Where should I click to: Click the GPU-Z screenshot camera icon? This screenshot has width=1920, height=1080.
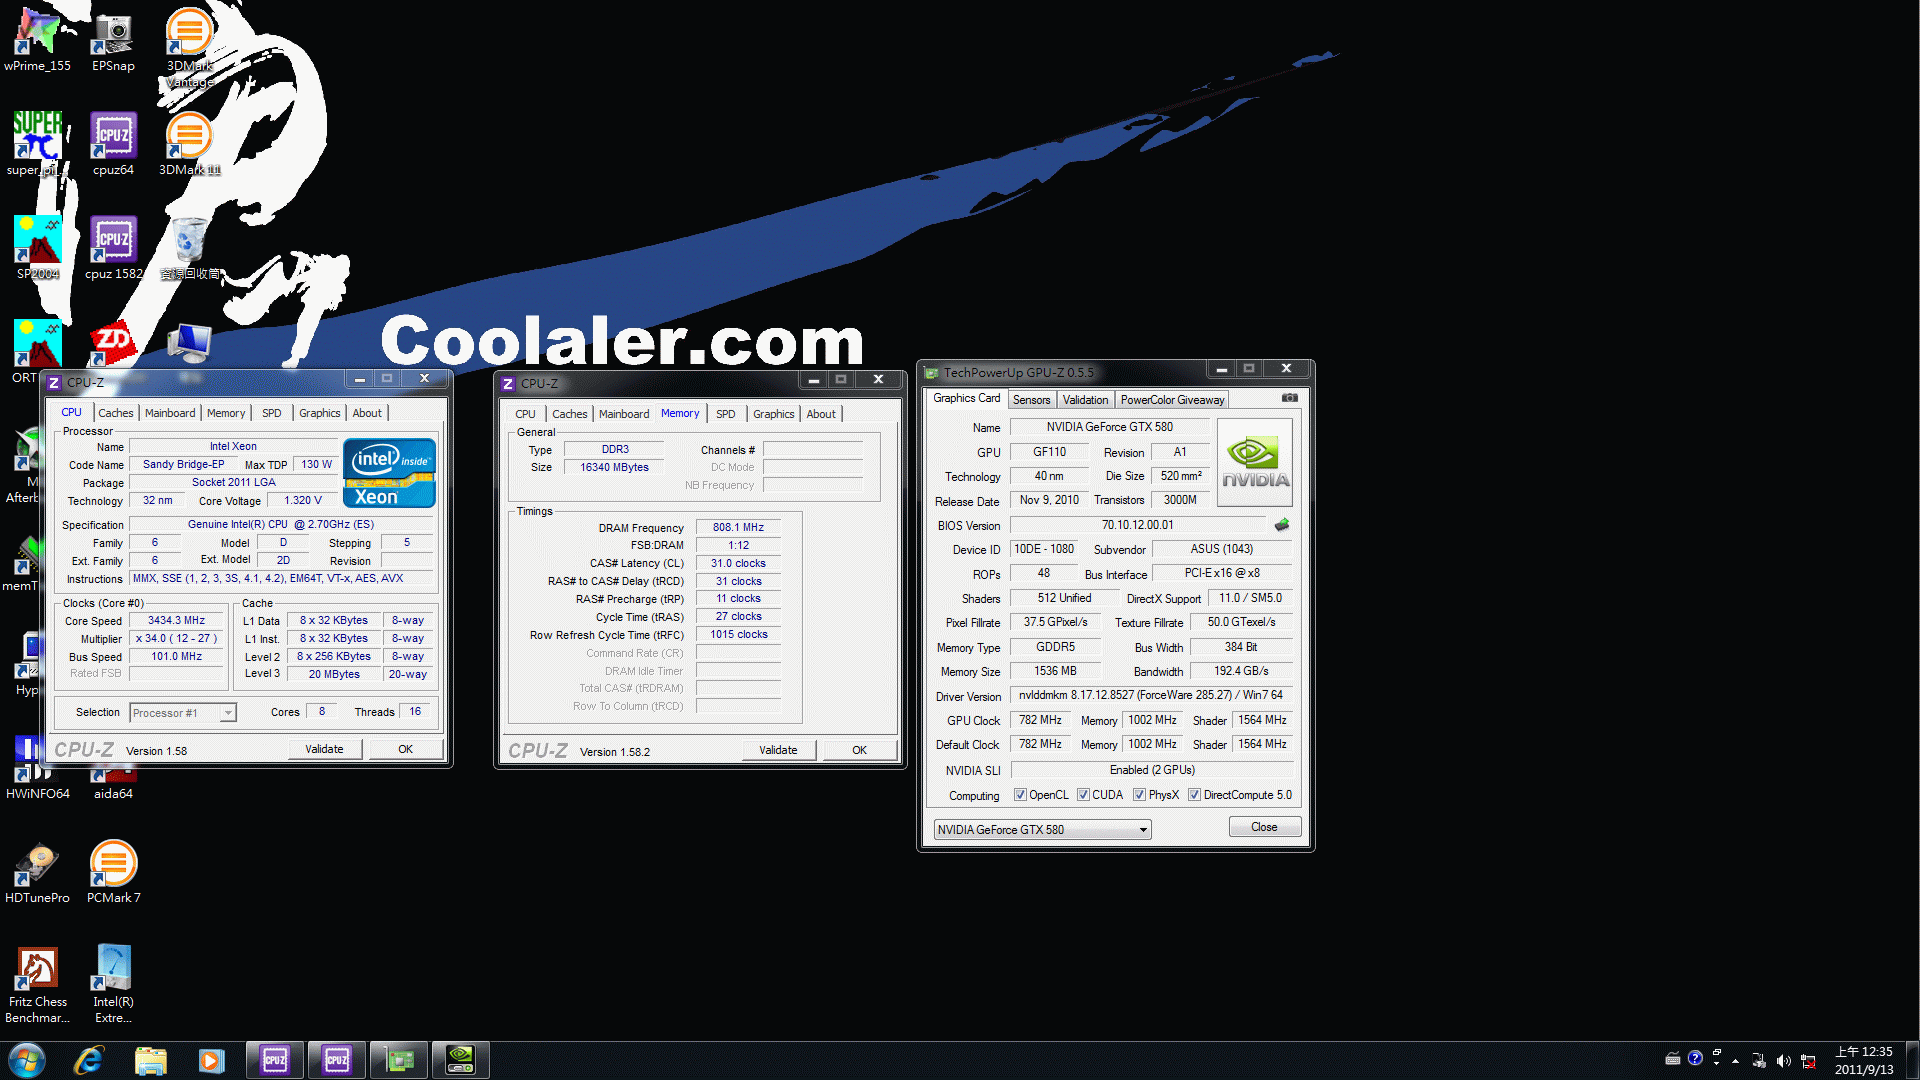tap(1290, 398)
